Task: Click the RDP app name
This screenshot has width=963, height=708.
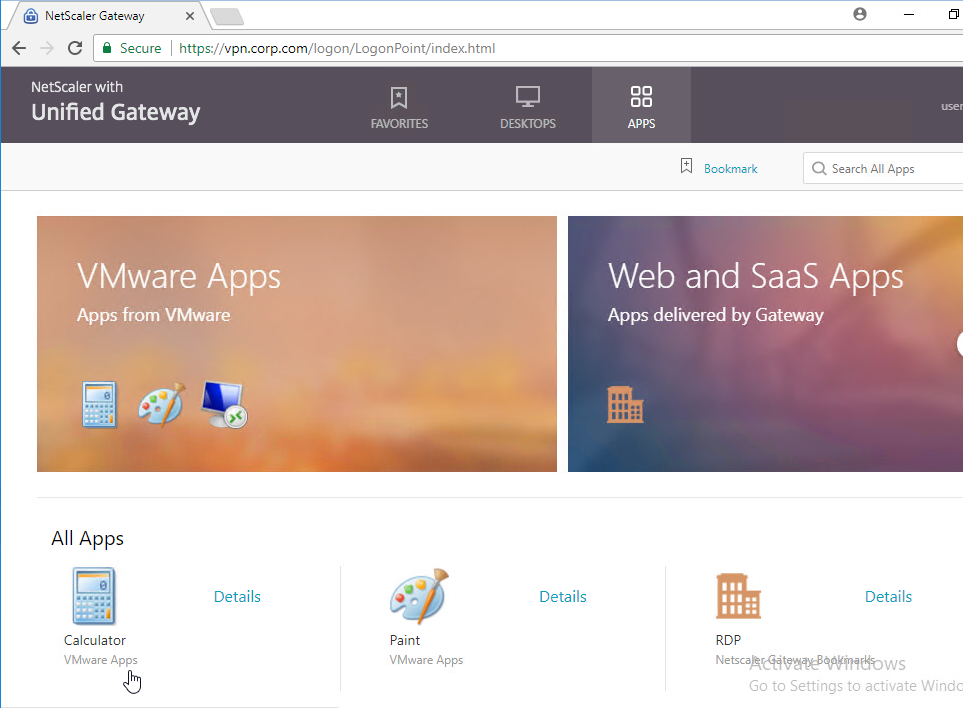Action: (728, 640)
